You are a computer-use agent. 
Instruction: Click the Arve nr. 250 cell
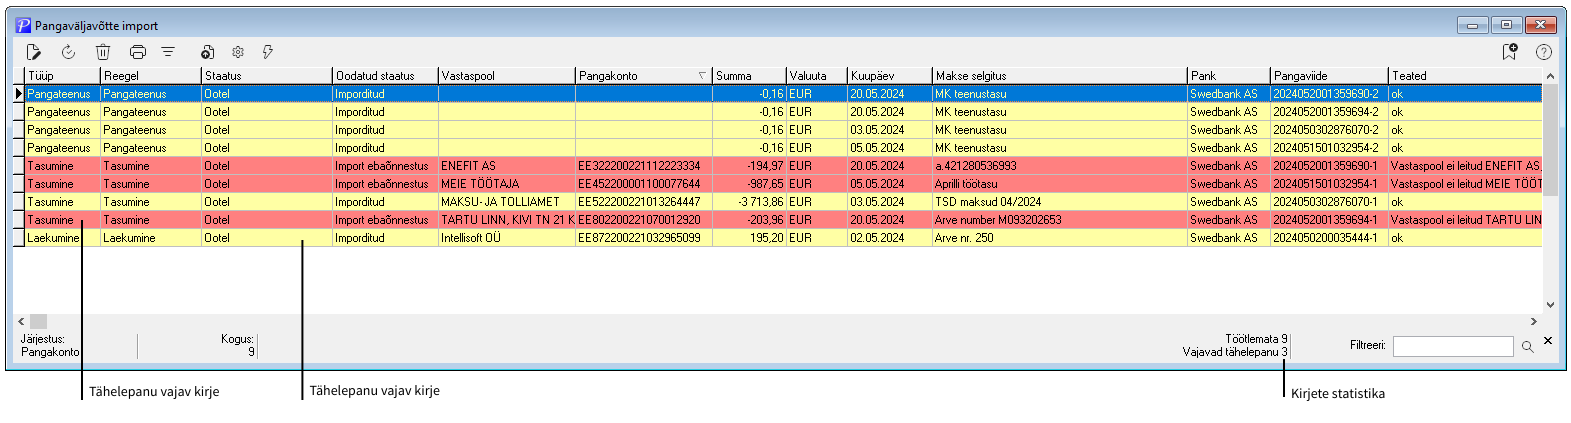[x=1059, y=238]
